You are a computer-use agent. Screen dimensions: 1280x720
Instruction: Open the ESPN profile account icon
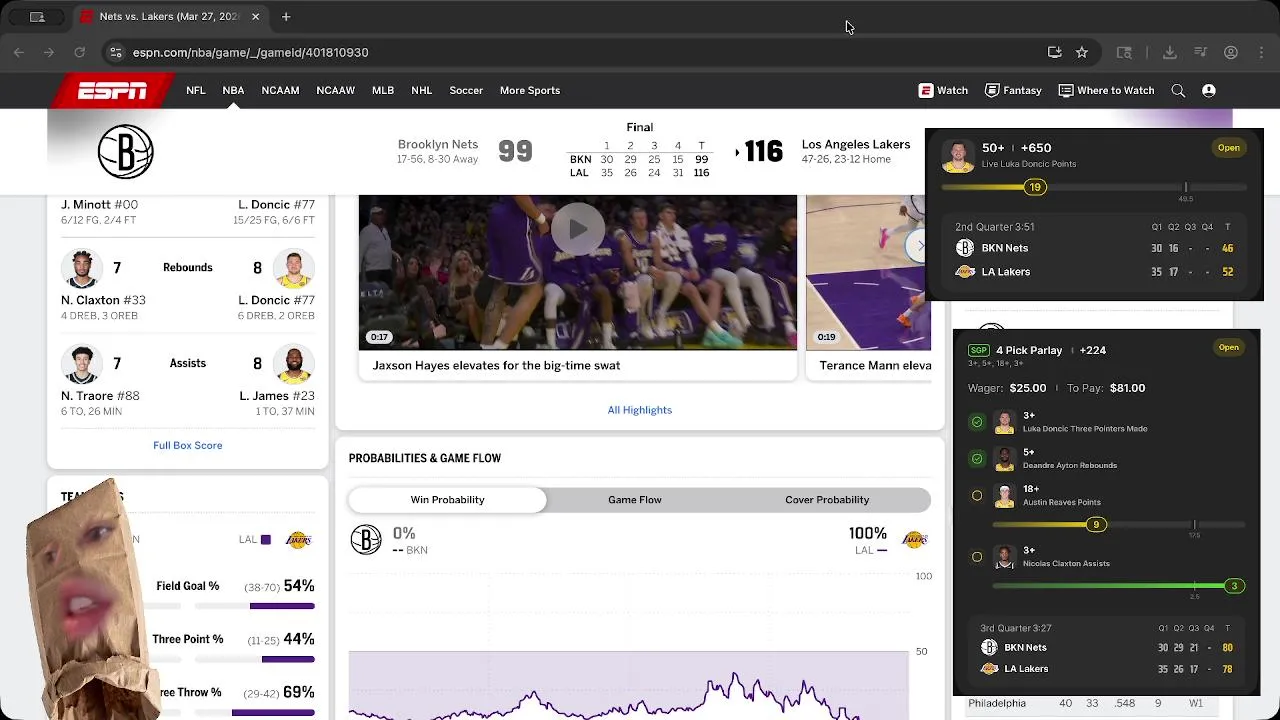[1209, 90]
